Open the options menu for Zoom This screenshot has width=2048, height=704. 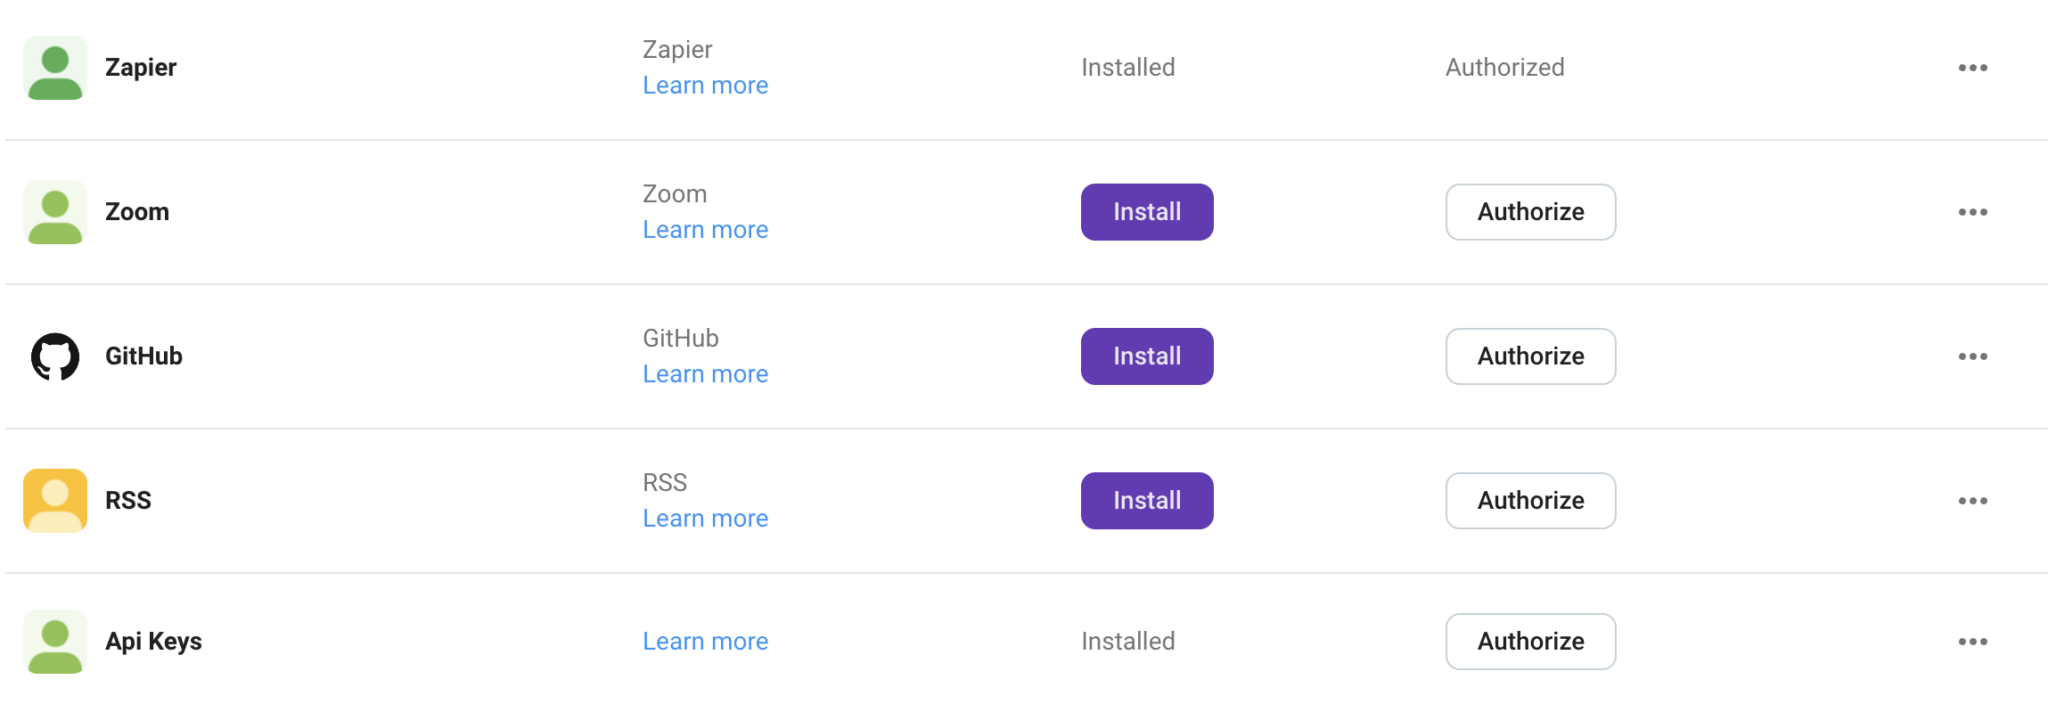click(1973, 211)
